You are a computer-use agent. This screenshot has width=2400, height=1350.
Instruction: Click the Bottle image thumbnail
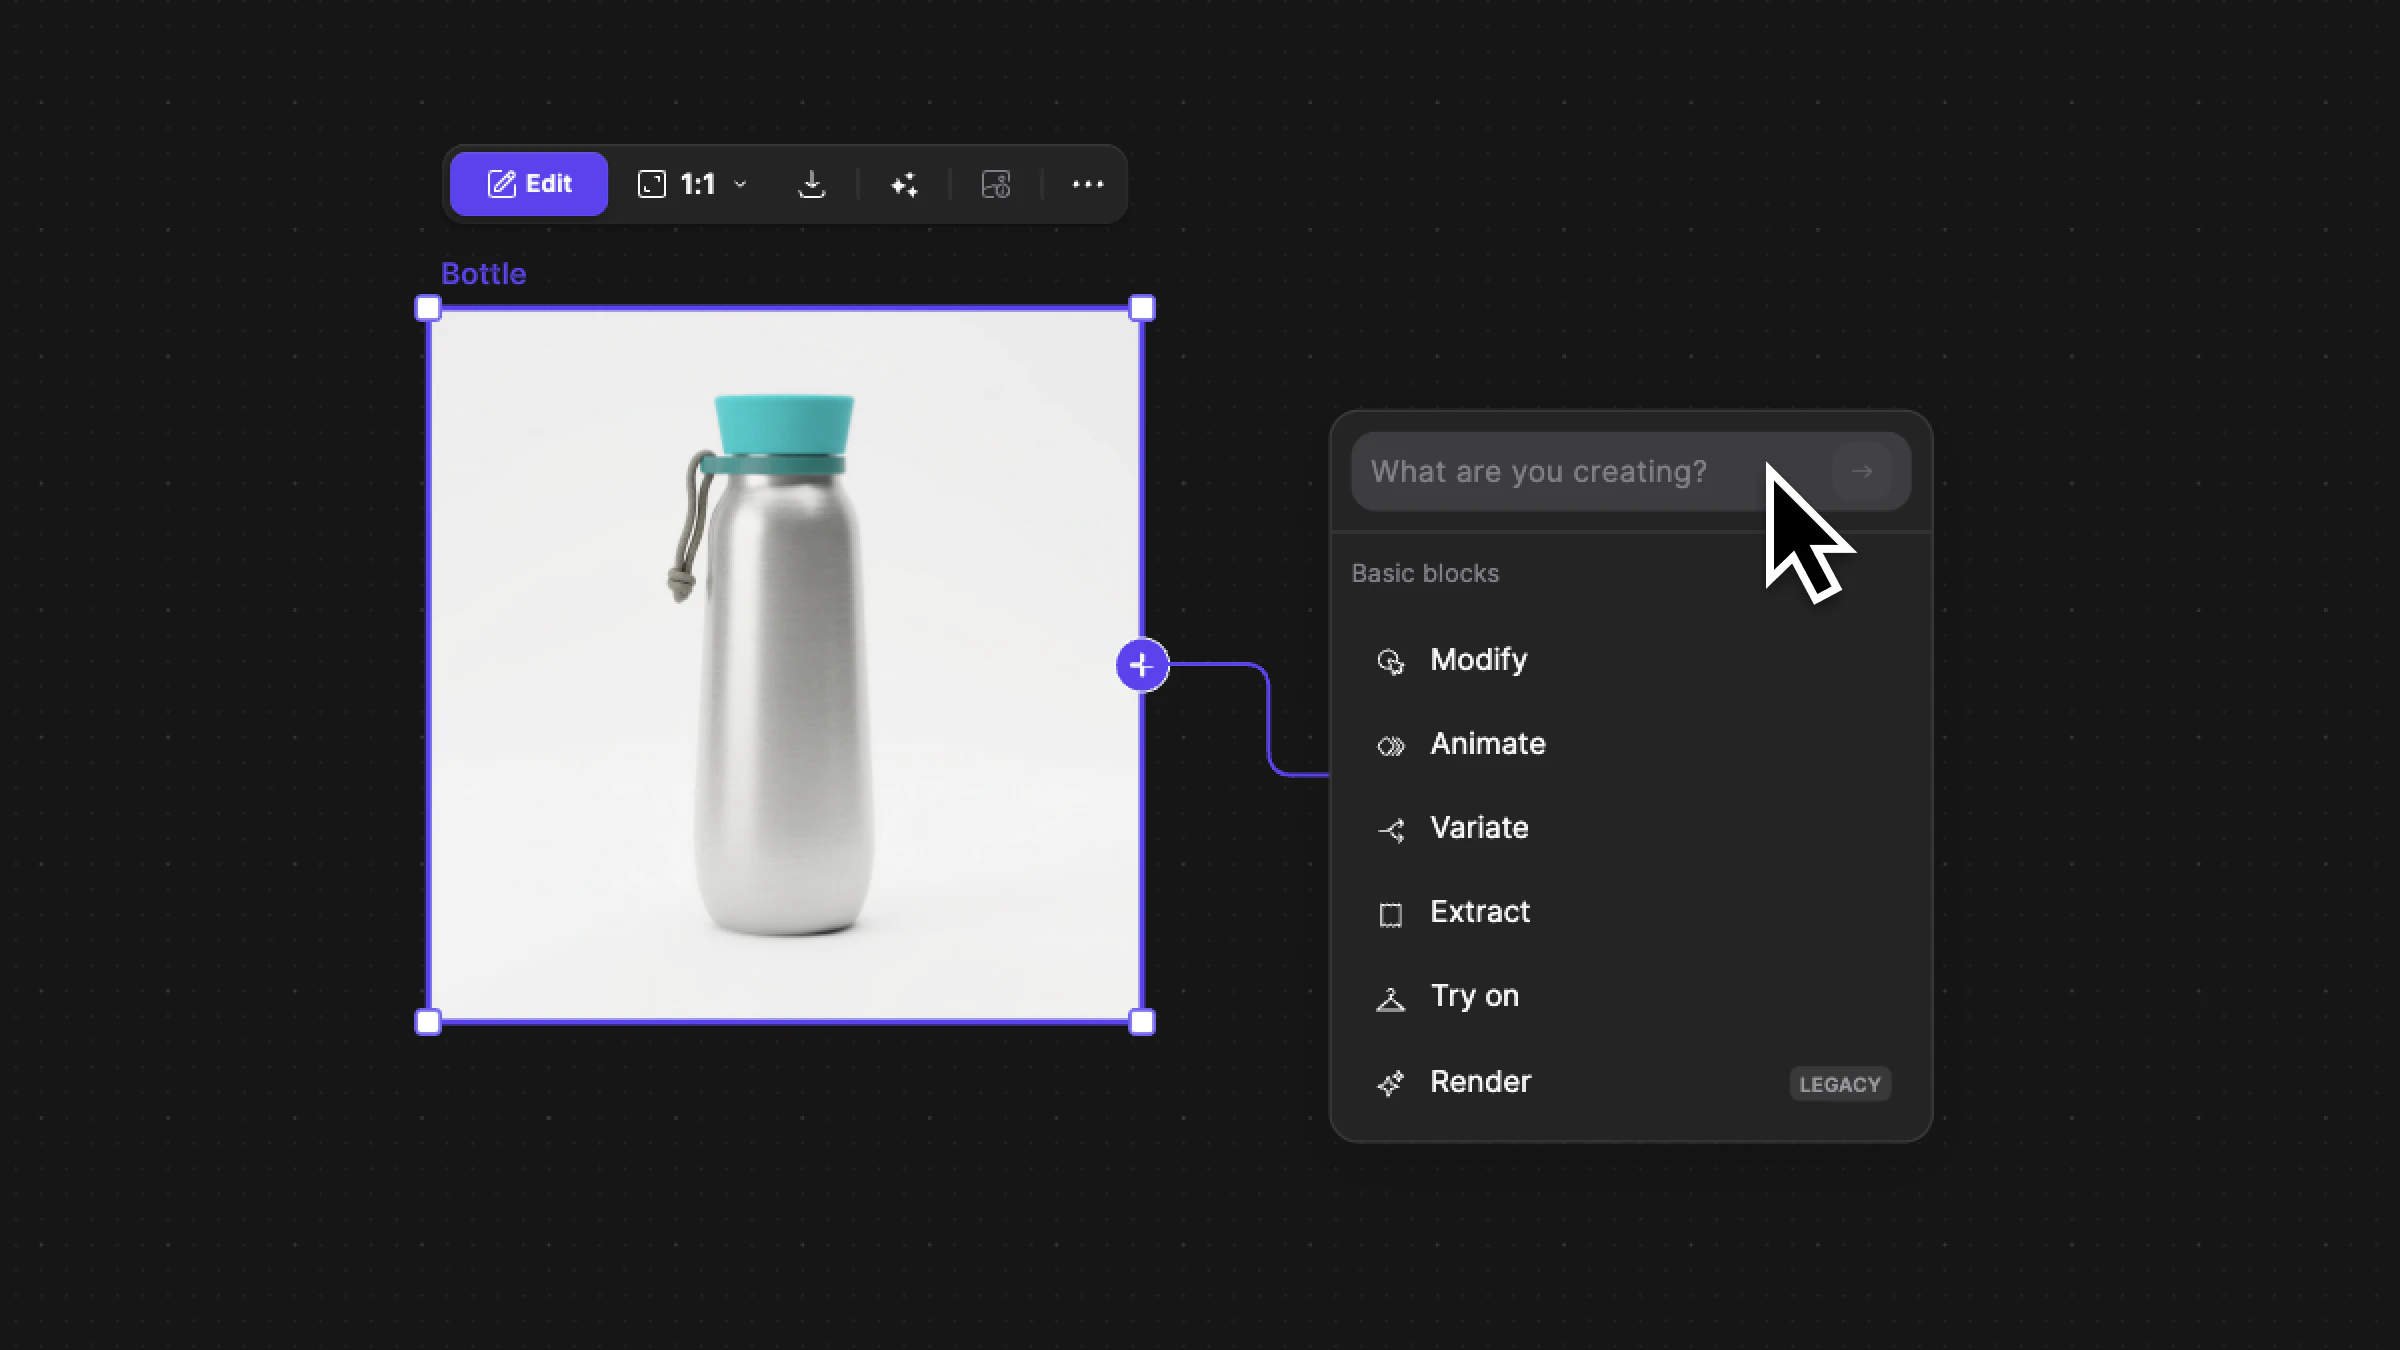[x=784, y=665]
